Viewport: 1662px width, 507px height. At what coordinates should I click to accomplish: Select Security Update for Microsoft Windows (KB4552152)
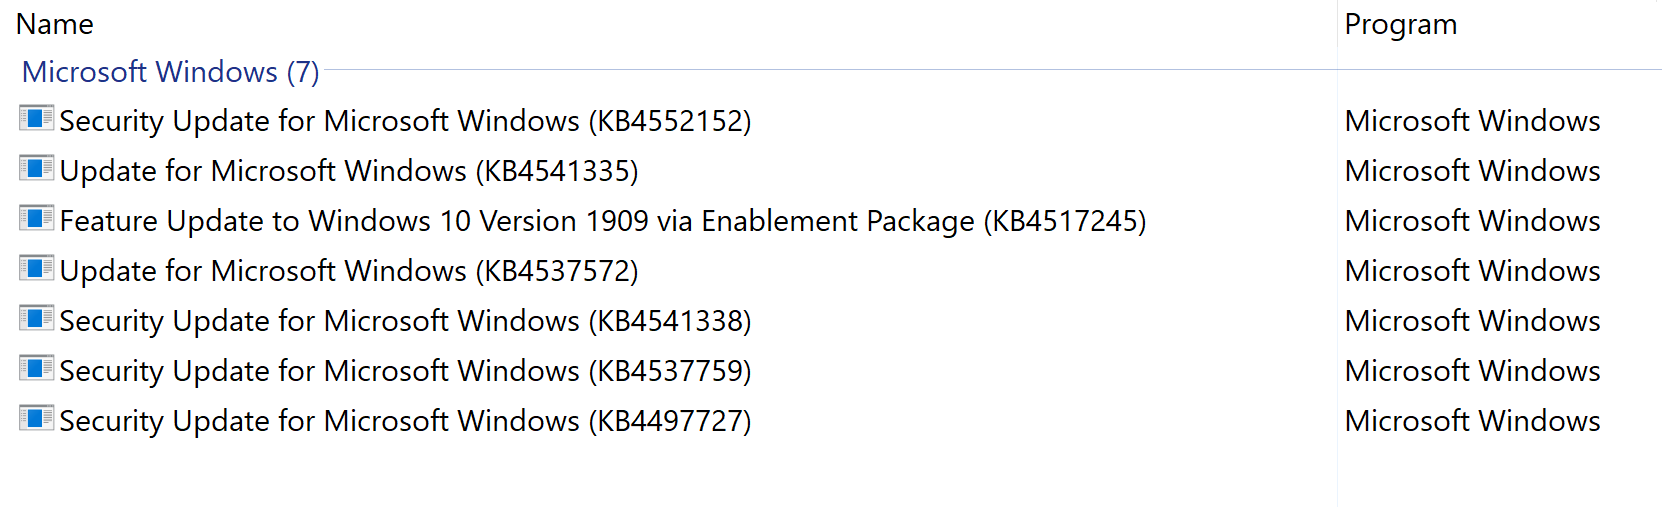[x=405, y=121]
